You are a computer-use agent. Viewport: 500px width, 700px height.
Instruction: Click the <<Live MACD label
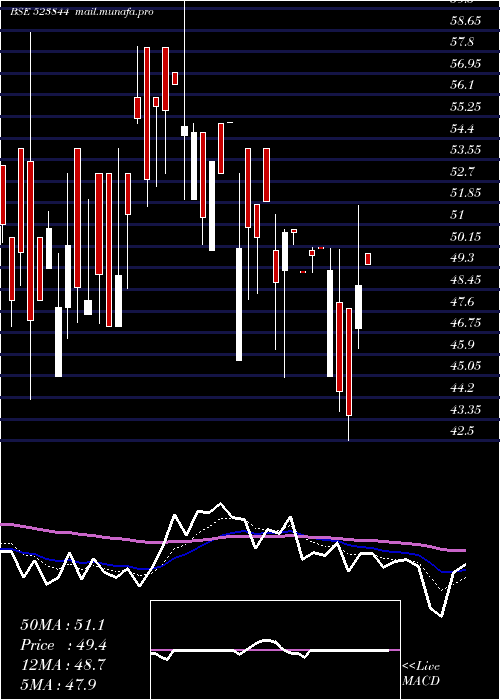(x=421, y=673)
